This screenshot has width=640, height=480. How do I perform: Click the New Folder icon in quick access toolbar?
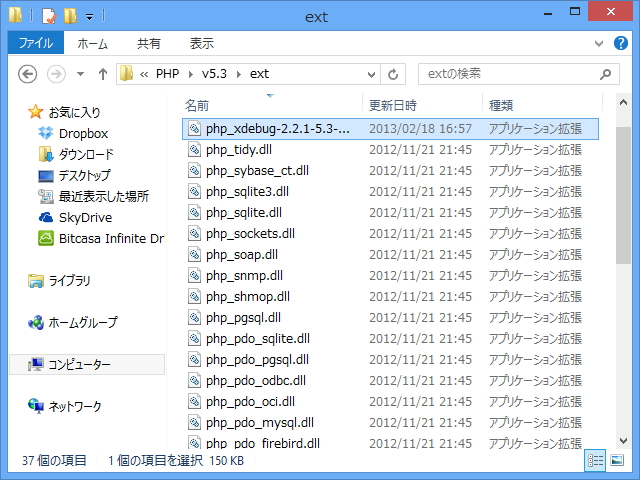70,16
